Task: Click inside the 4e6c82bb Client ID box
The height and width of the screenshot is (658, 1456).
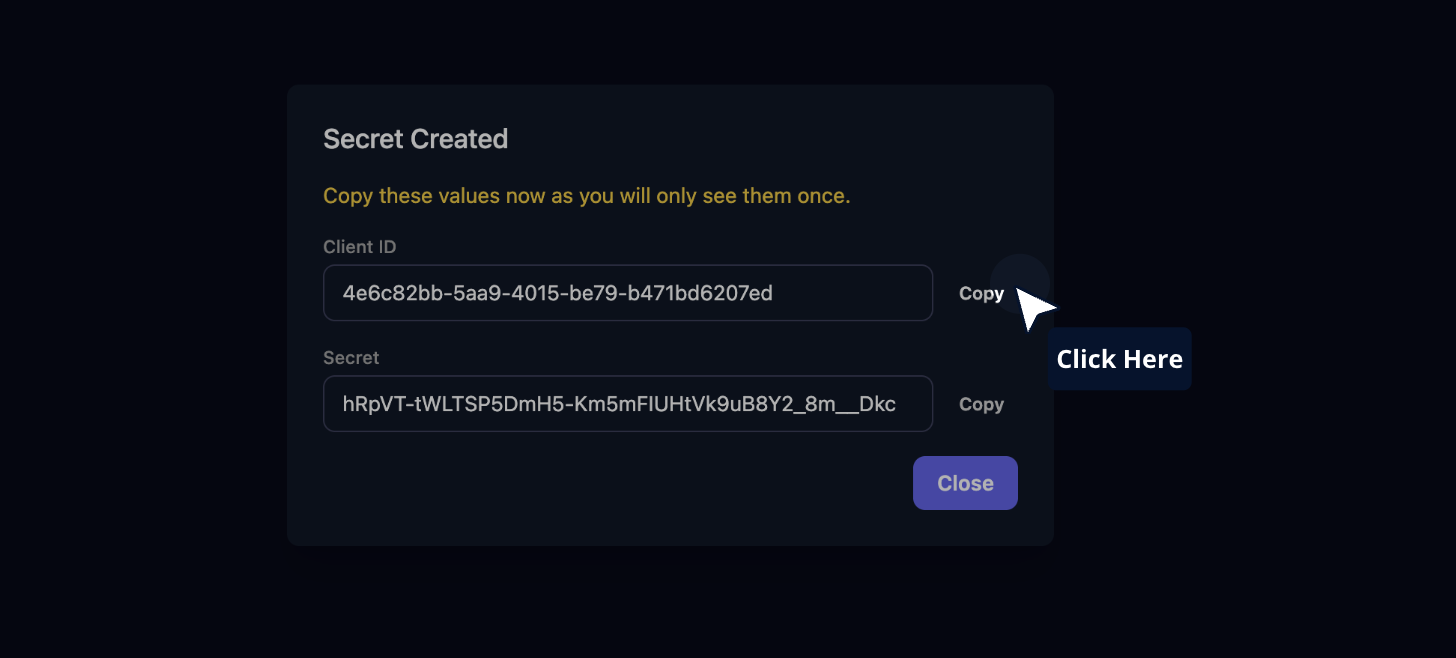Action: click(628, 292)
